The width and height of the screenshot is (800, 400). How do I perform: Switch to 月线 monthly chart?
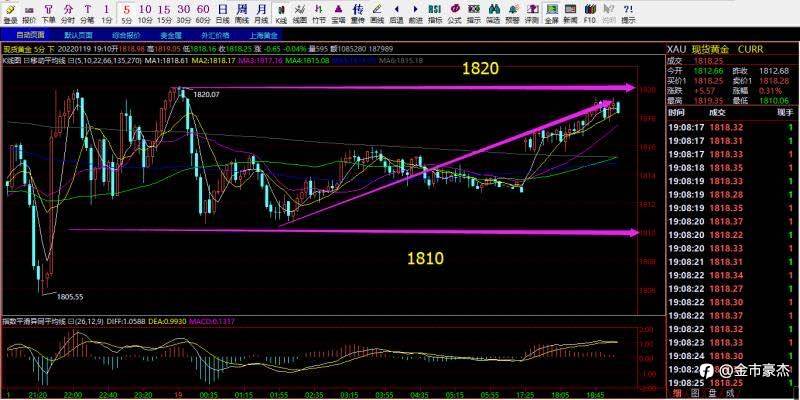tap(261, 14)
